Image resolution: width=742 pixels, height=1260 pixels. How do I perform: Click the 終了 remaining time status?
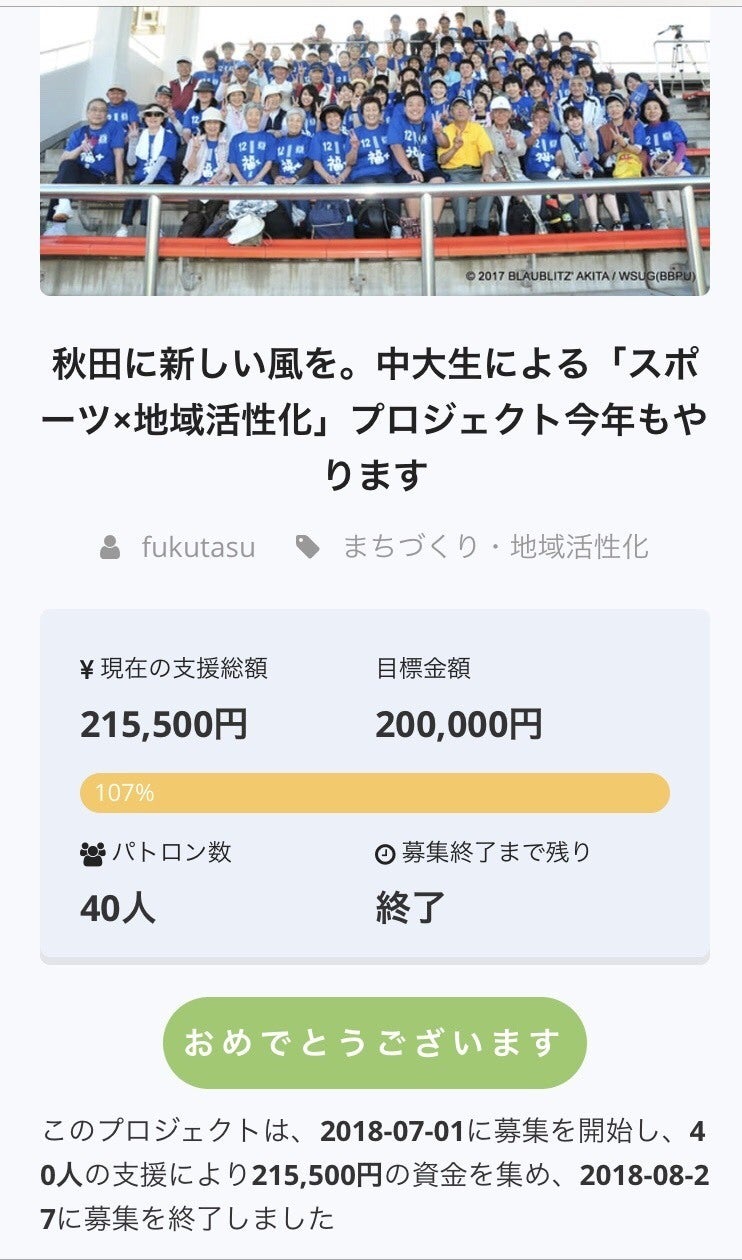[x=410, y=908]
